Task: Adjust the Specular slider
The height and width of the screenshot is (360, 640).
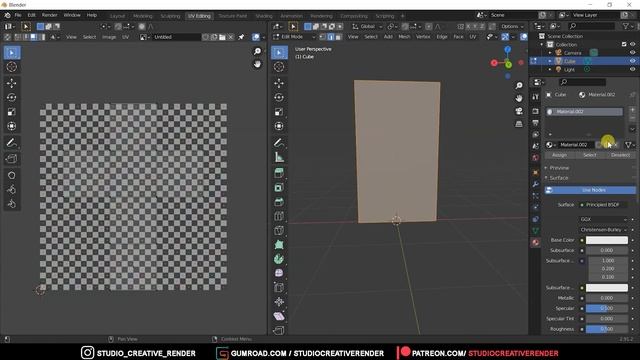Action: pyautogui.click(x=607, y=309)
